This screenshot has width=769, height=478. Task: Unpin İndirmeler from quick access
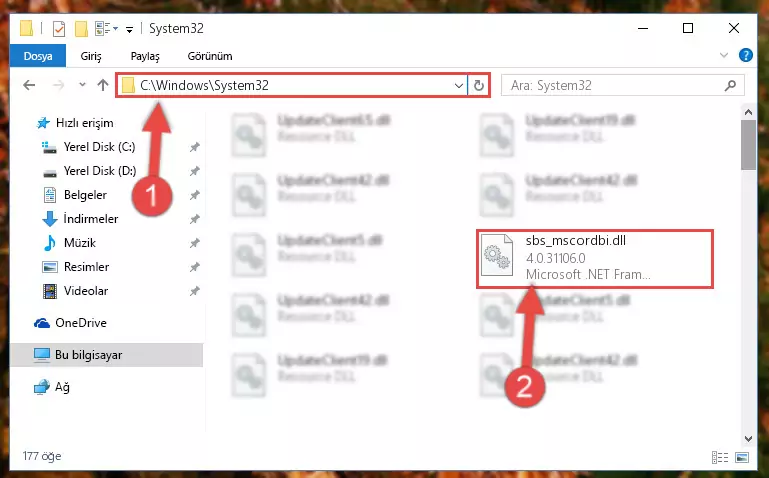tap(195, 219)
